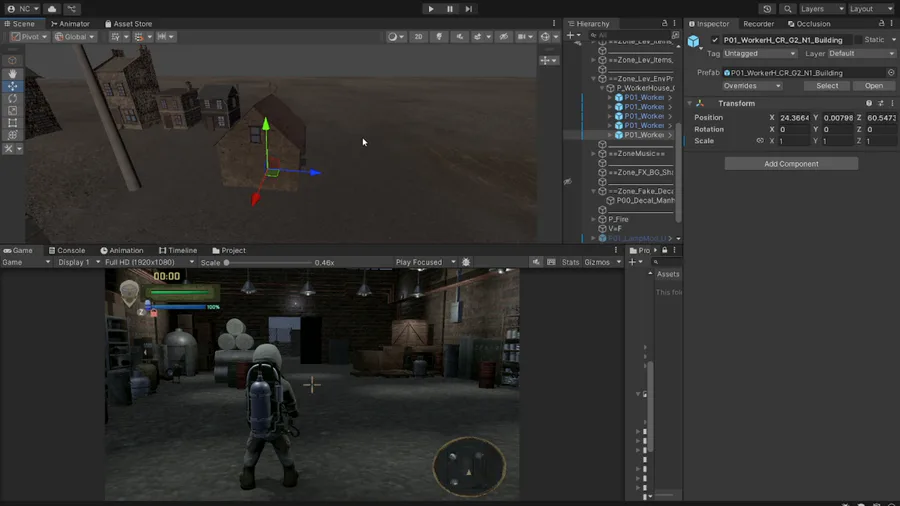The width and height of the screenshot is (900, 506).
Task: Open the Layers dropdown
Action: tap(820, 9)
